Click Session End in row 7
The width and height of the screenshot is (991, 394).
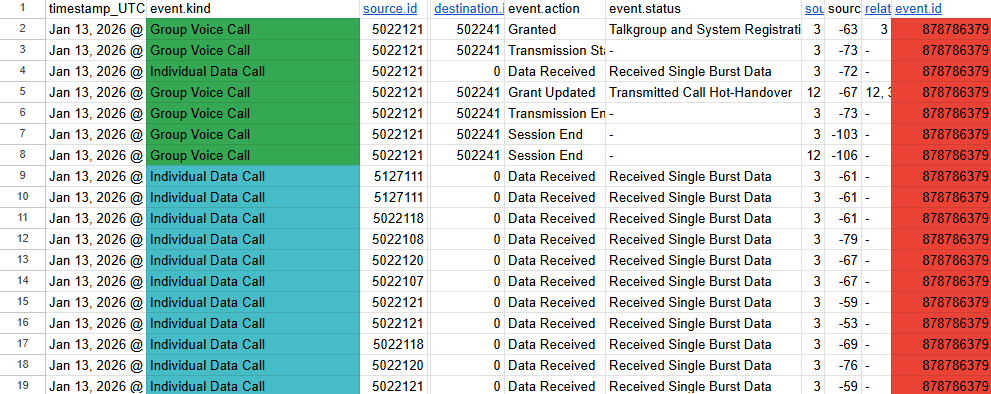pyautogui.click(x=555, y=135)
